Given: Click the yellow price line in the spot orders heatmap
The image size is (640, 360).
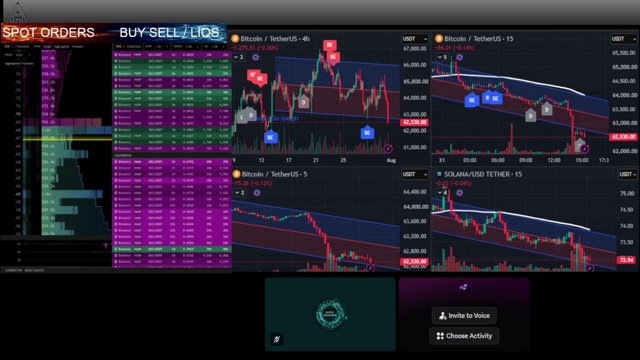Looking at the screenshot, I should (67, 140).
